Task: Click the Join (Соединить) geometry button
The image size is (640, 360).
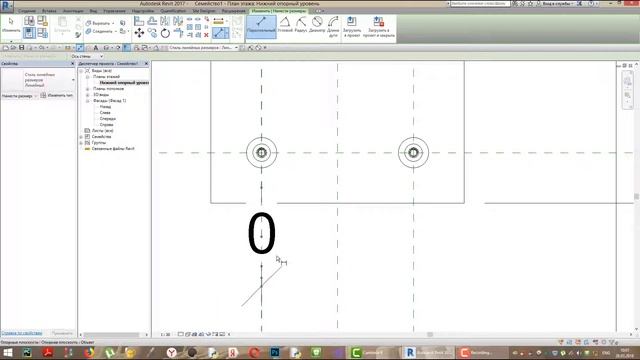Action: (101, 31)
